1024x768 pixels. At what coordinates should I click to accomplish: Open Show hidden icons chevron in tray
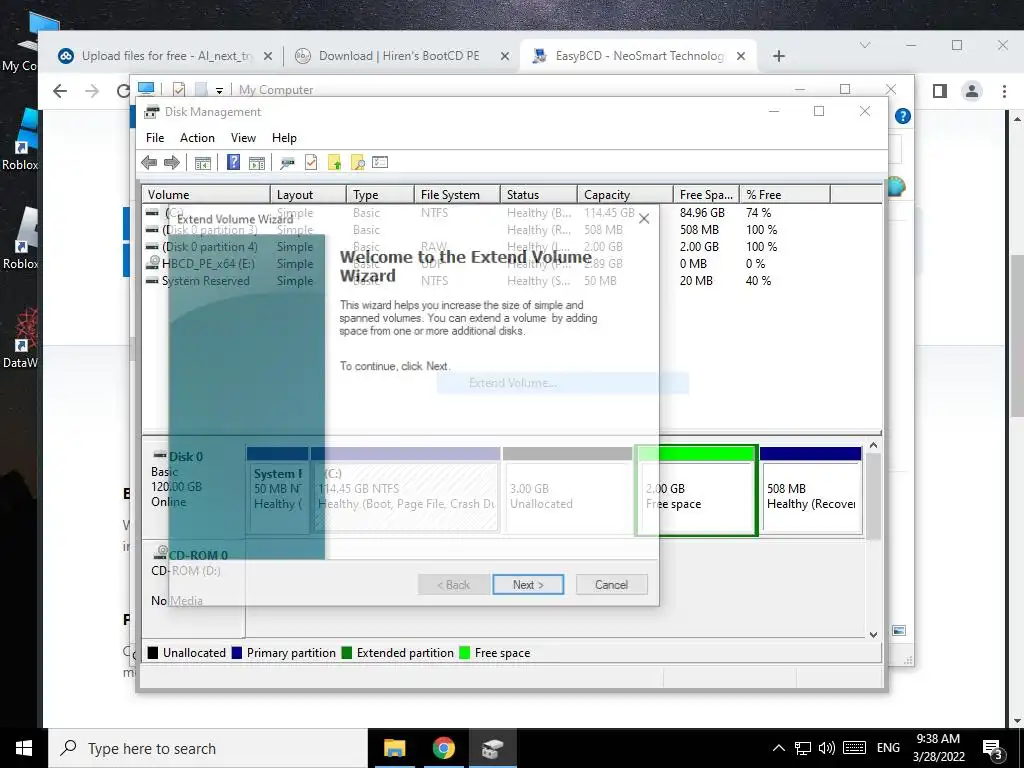(x=778, y=748)
